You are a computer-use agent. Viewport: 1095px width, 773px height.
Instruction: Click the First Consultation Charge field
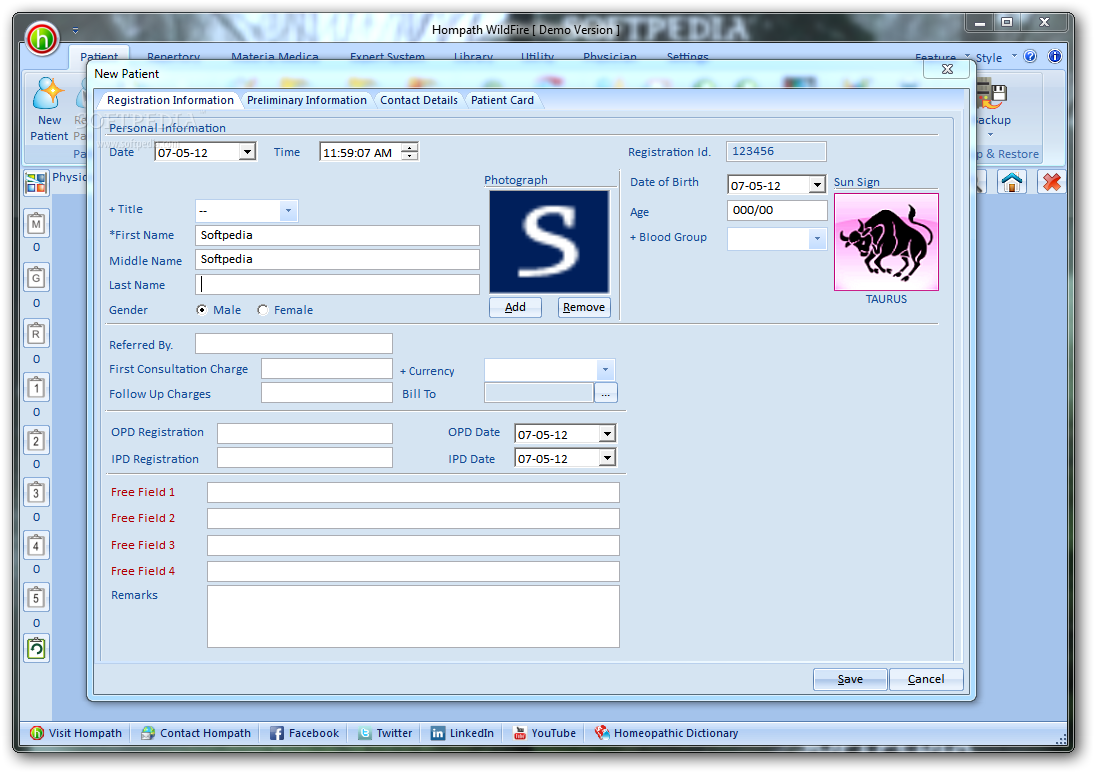click(327, 369)
